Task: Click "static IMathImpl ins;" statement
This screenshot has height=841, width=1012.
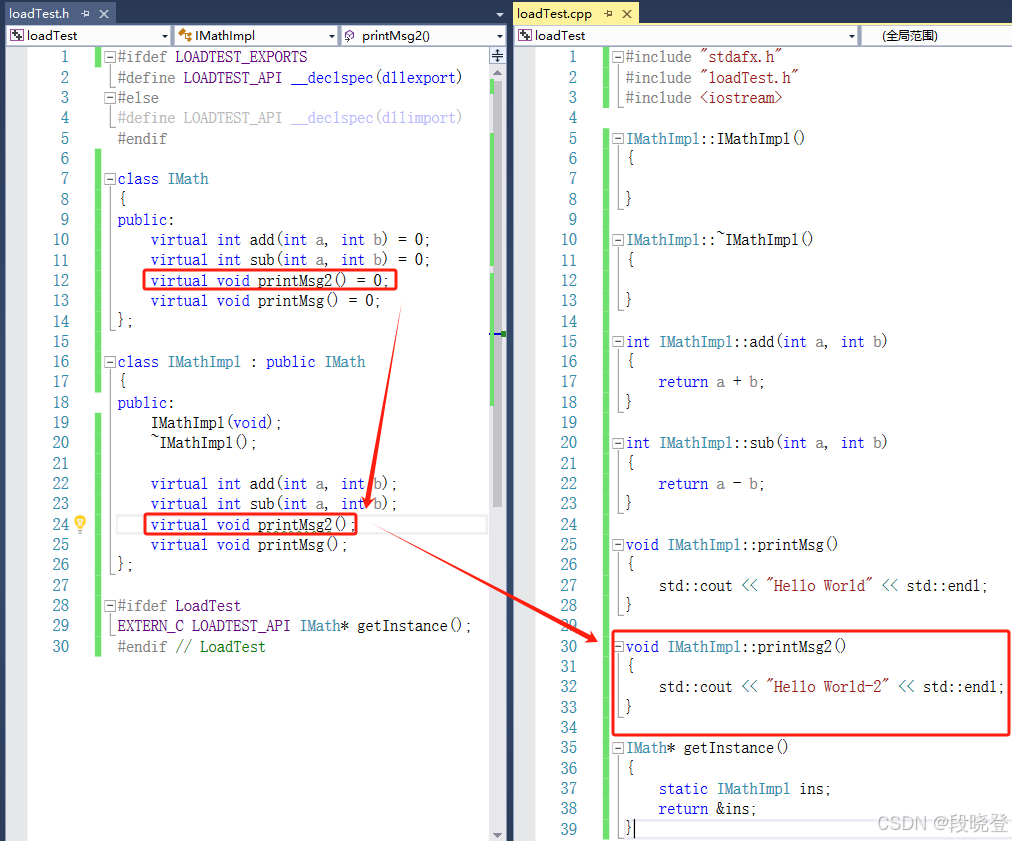Action: 744,789
